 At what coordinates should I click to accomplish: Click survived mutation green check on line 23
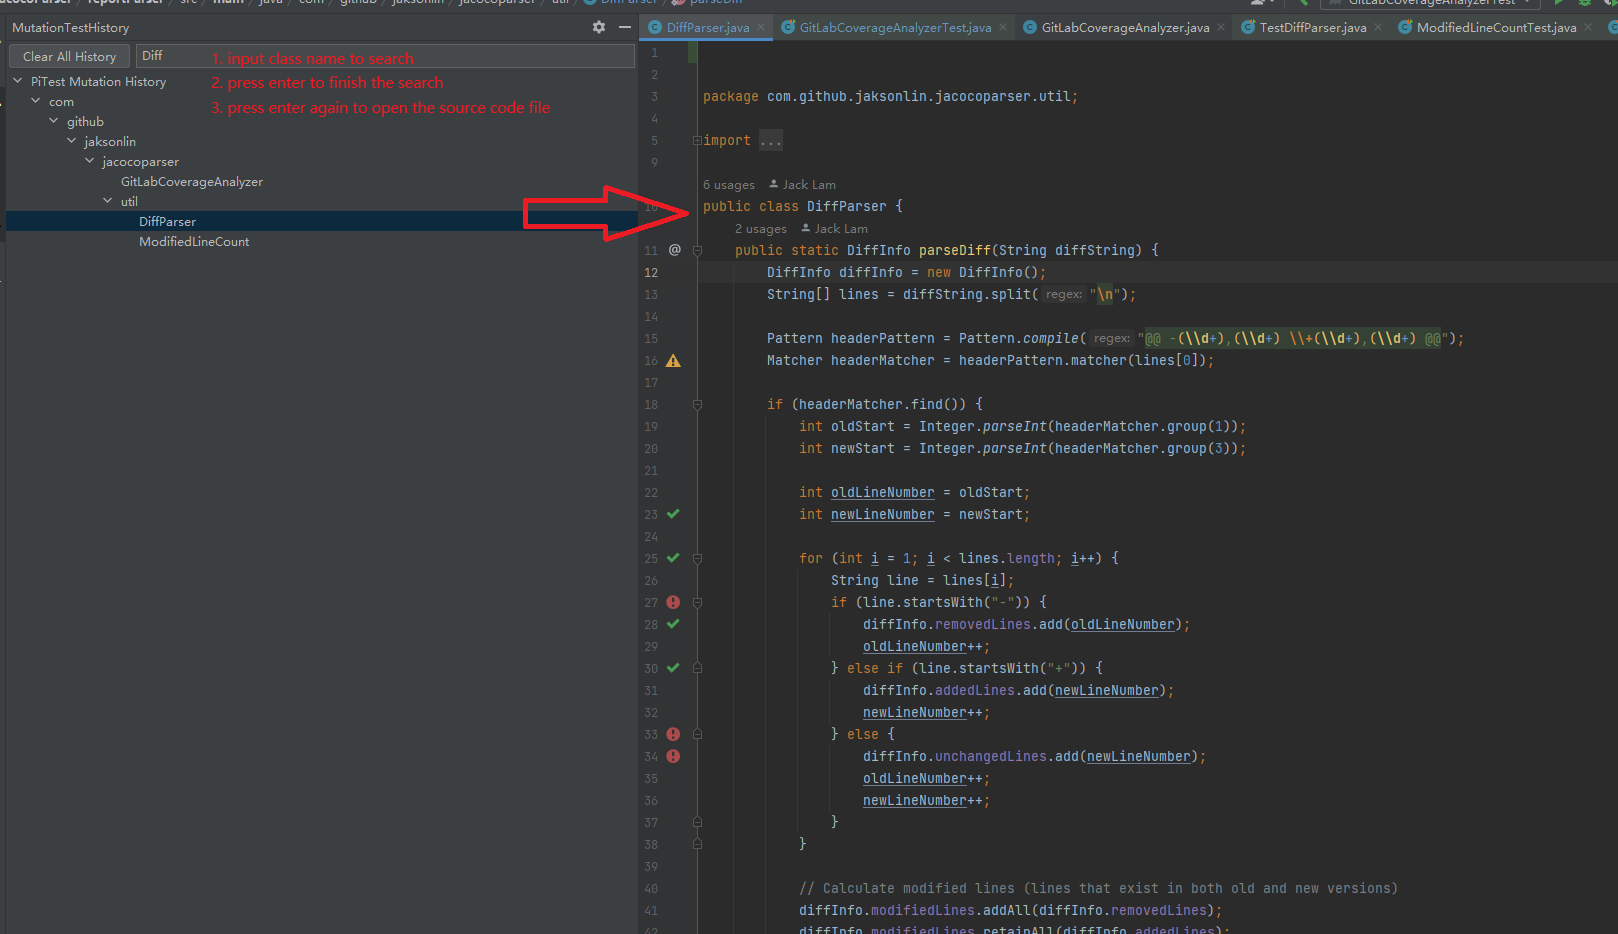pyautogui.click(x=673, y=514)
